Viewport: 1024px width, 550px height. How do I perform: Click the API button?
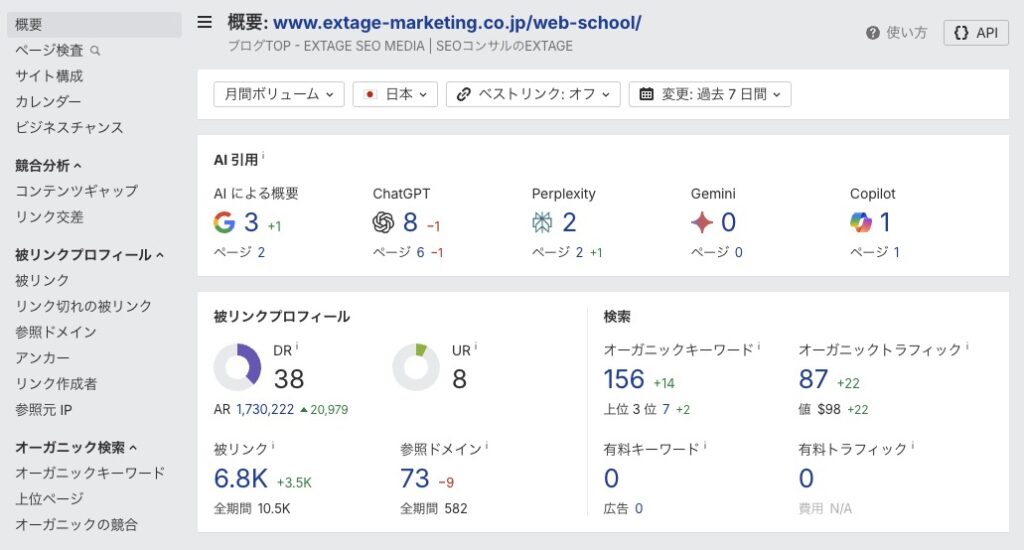[976, 33]
